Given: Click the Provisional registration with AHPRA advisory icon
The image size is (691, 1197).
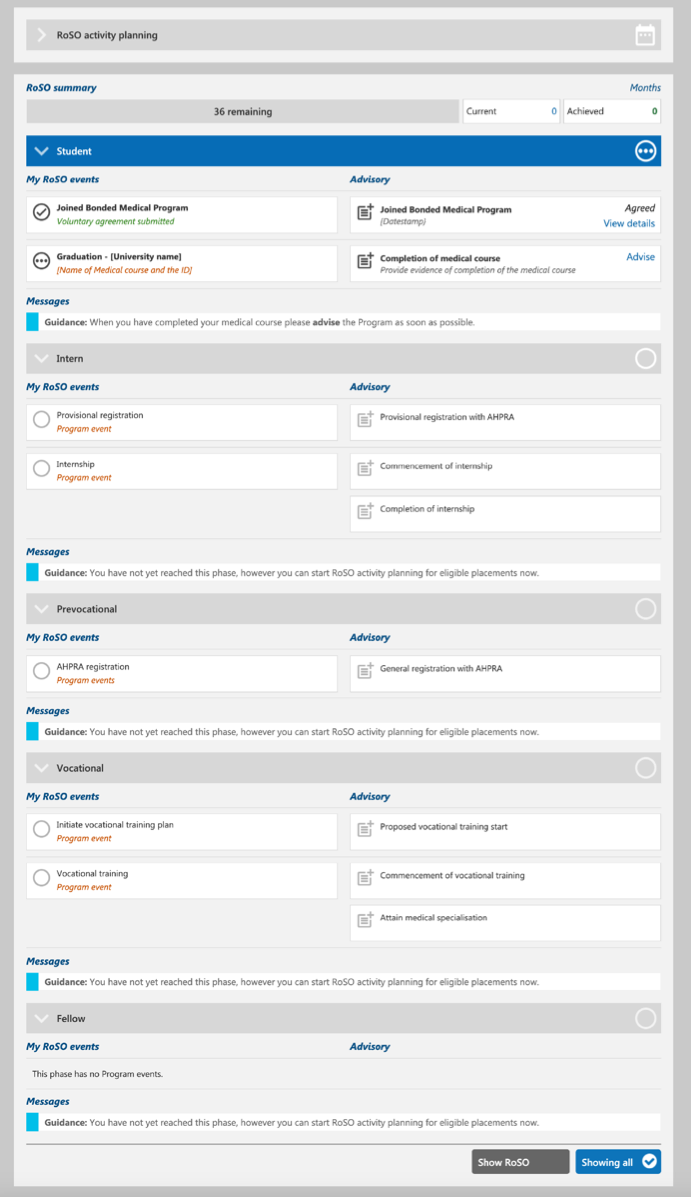Looking at the screenshot, I should (x=365, y=420).
